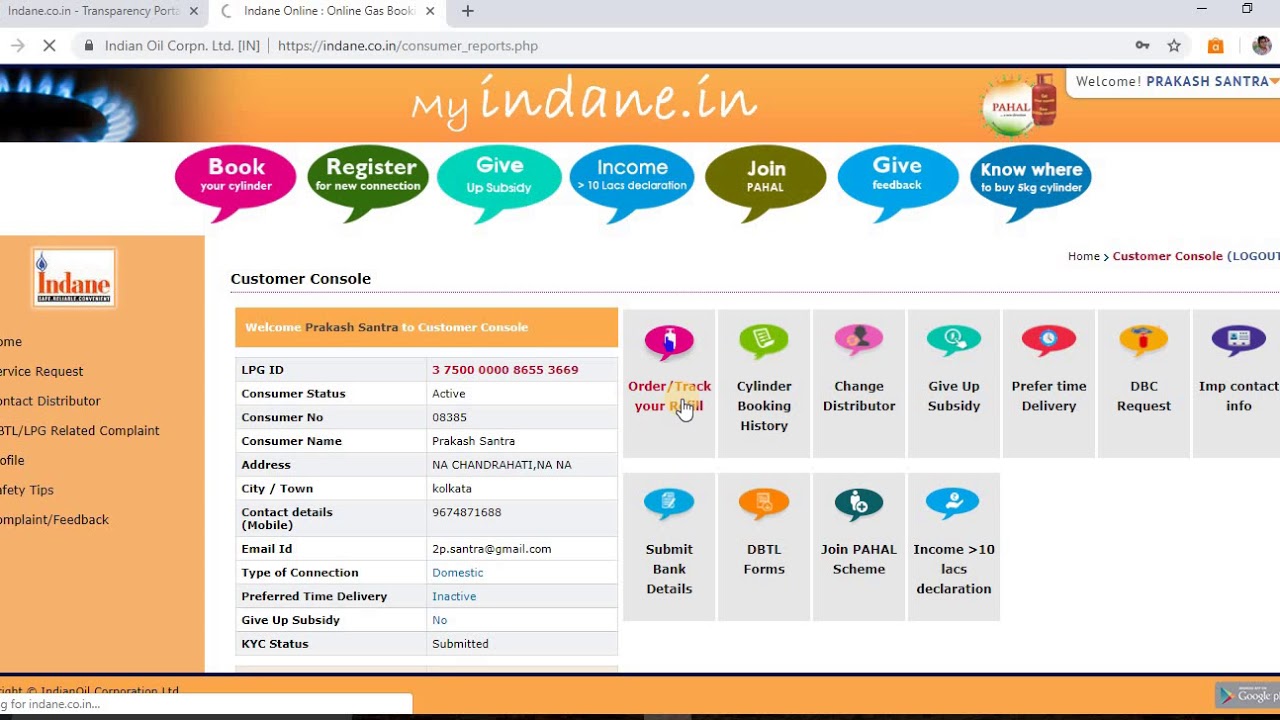Choose Prefer time Delivery tile
The image size is (1280, 720).
[1049, 383]
